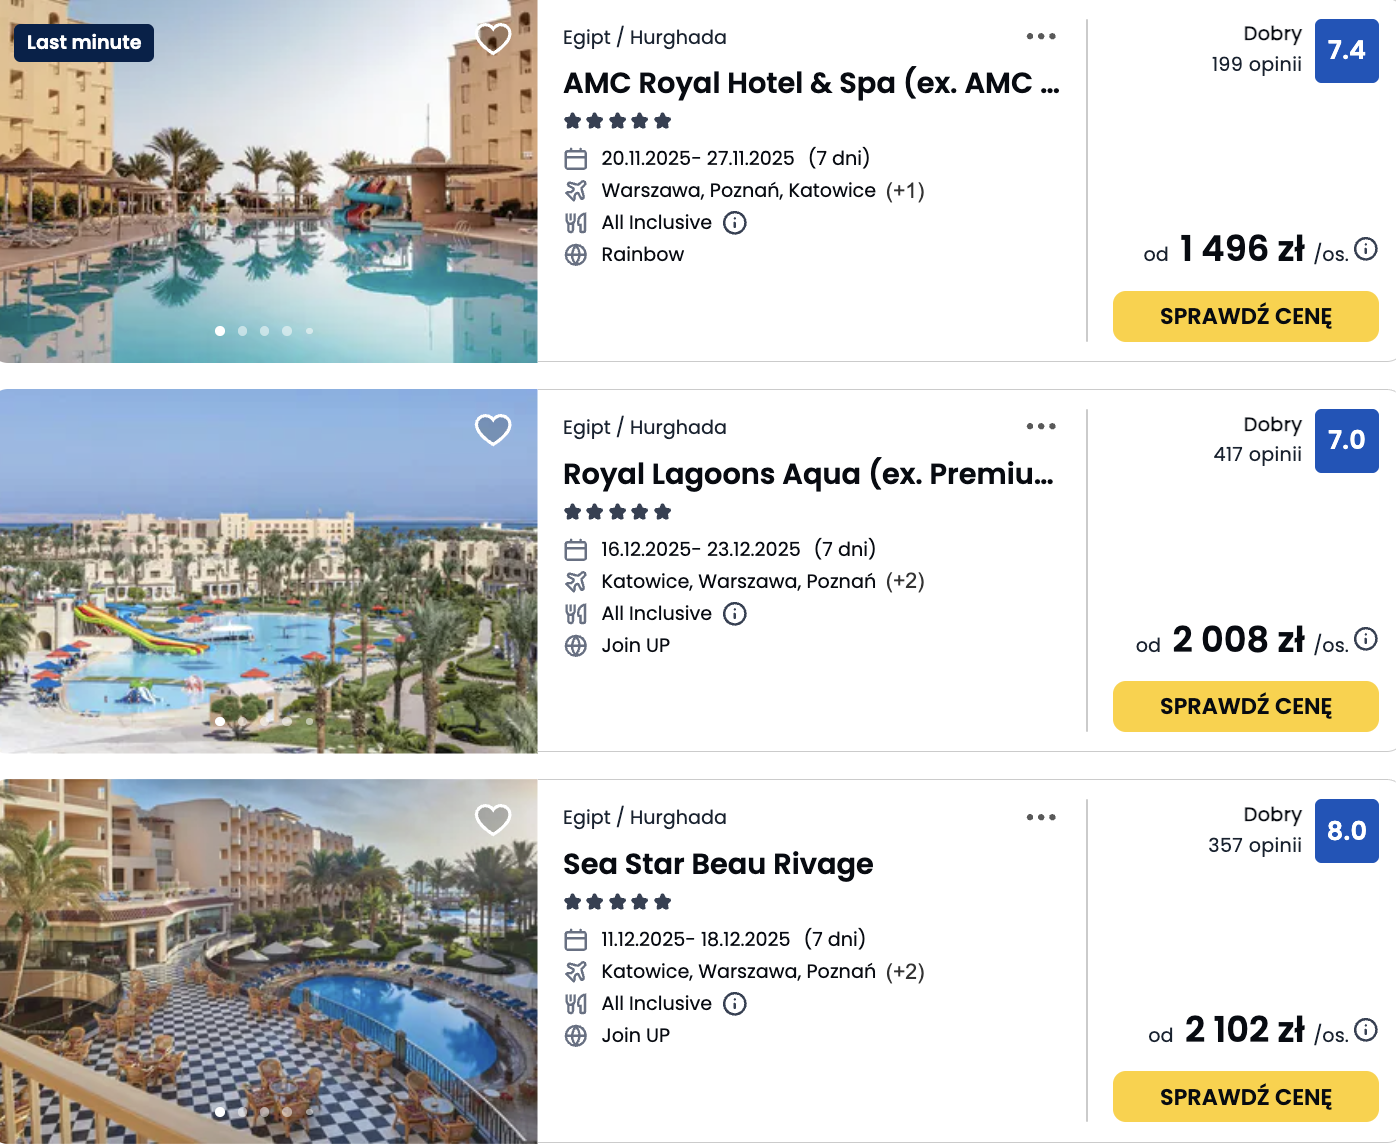
Task: Click price info icon next to 2 008 zł
Action: click(1366, 639)
